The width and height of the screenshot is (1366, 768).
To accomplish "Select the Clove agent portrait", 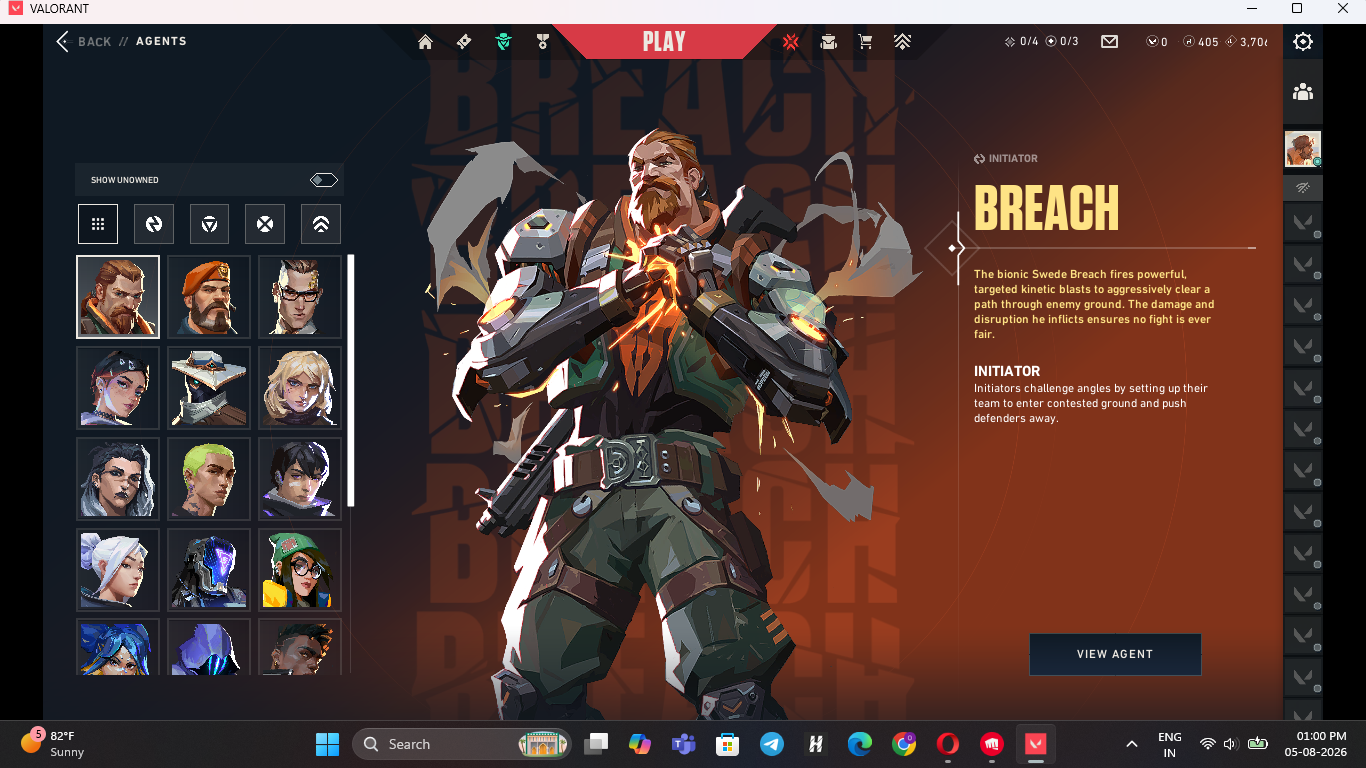I will (118, 388).
